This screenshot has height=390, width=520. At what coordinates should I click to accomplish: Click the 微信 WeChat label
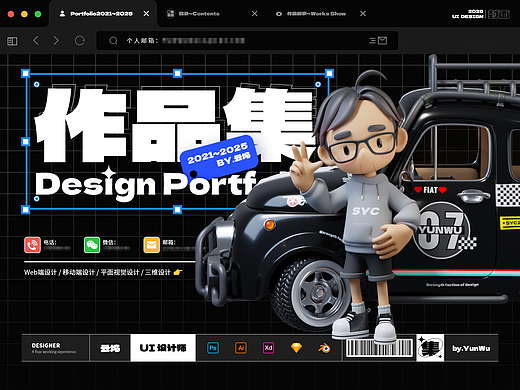[x=109, y=242]
